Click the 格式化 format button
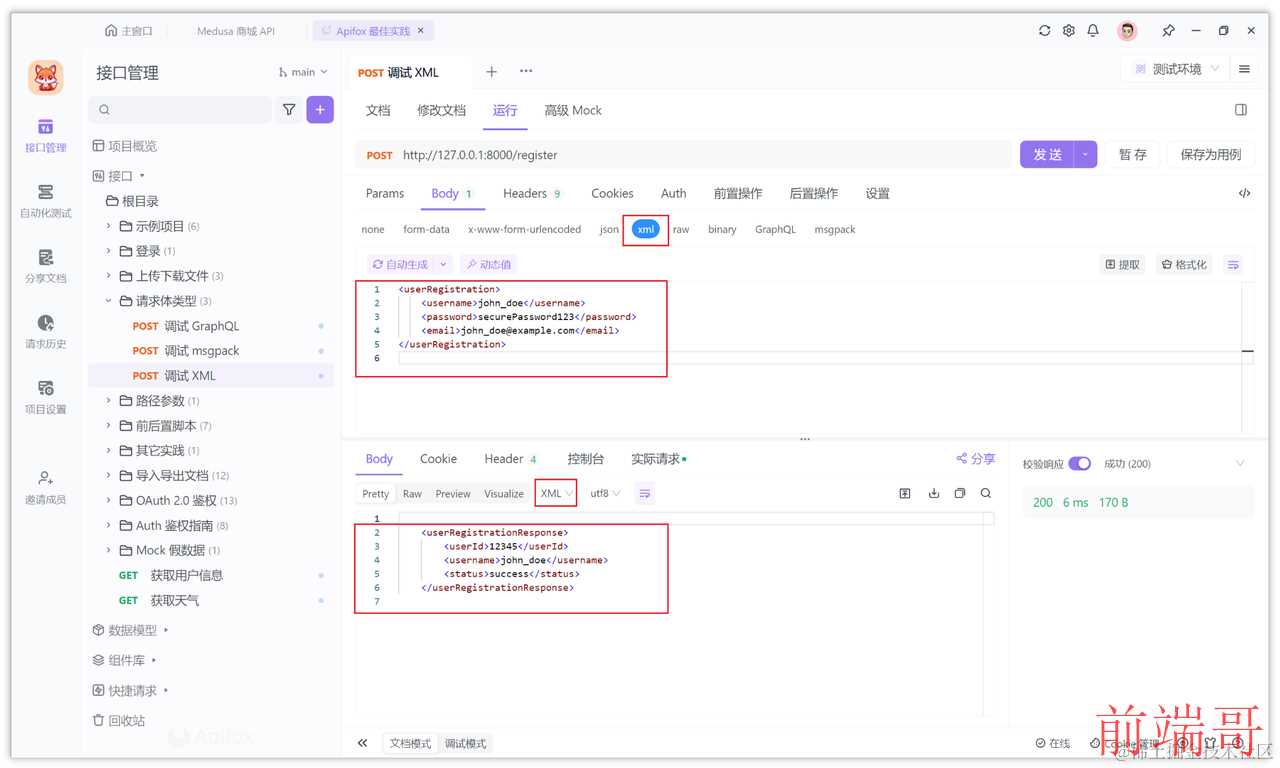This screenshot has height=768, width=1280. [x=1184, y=265]
